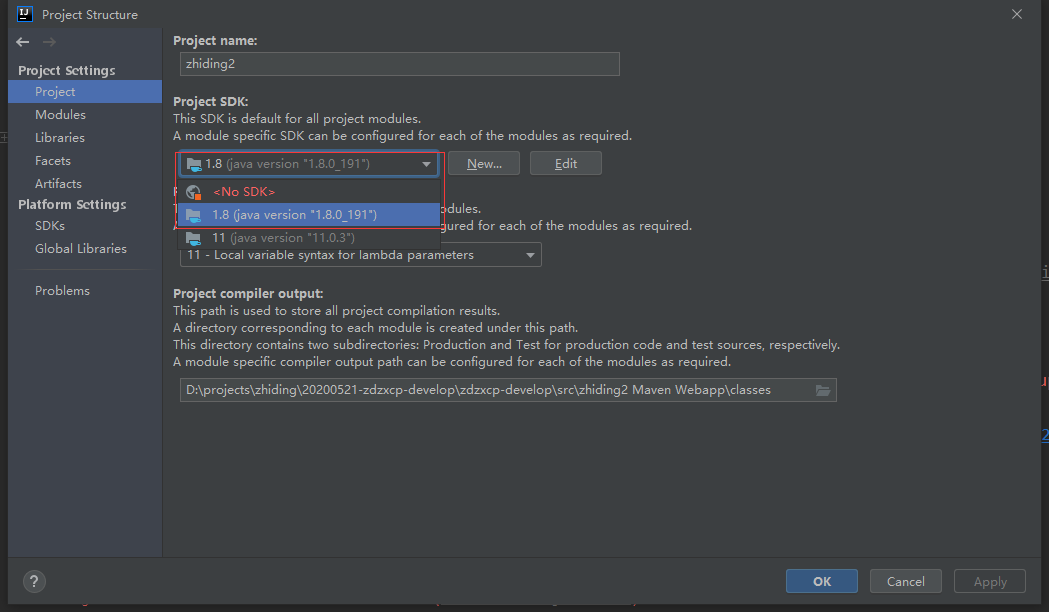Click the Cancel button
Viewport: 1049px width, 612px height.
pyautogui.click(x=906, y=581)
